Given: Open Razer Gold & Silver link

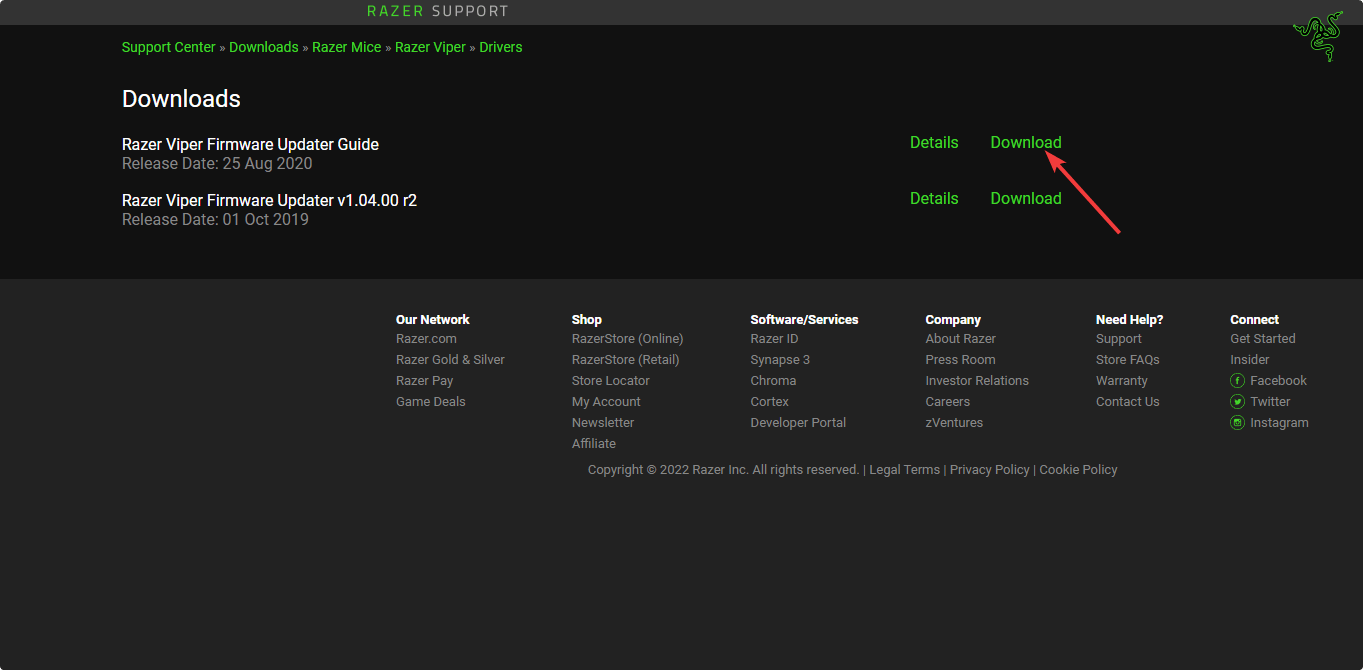Looking at the screenshot, I should 450,359.
